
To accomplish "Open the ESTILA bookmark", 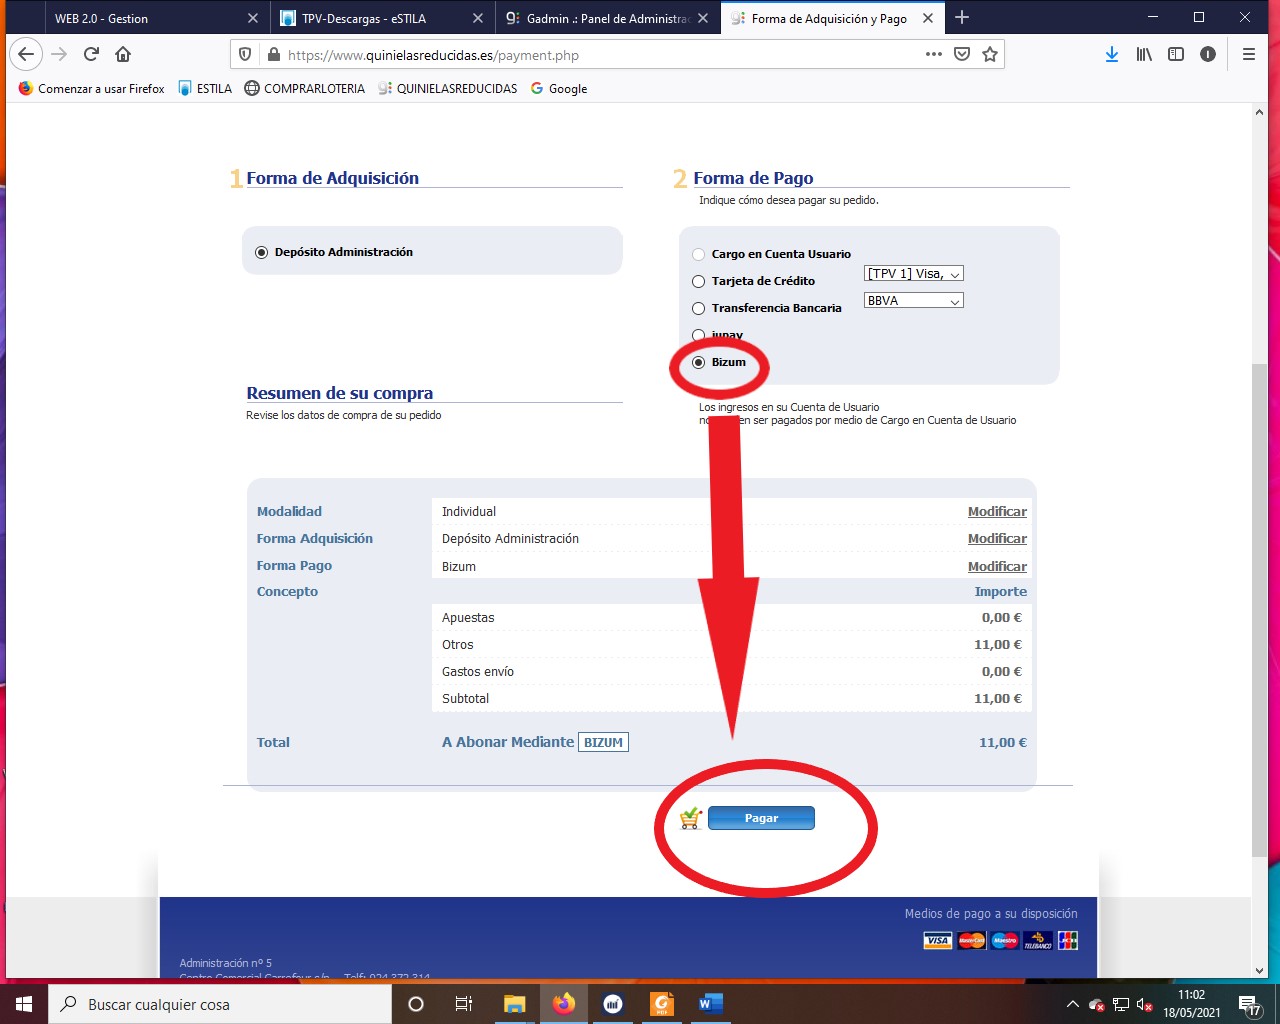I will coord(205,88).
